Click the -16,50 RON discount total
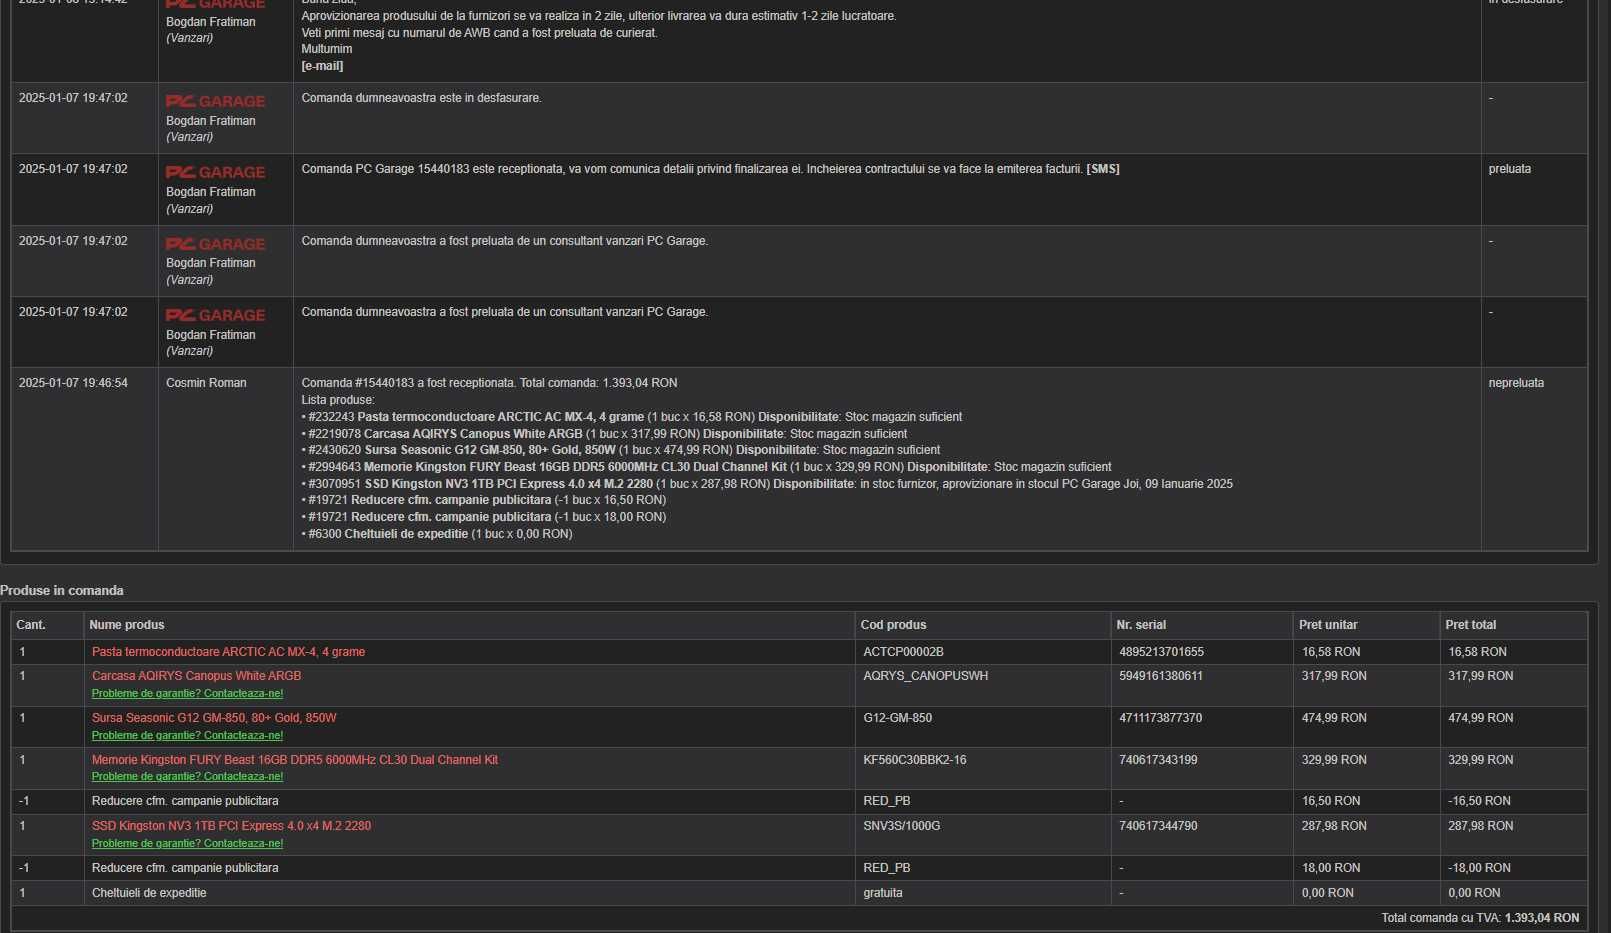This screenshot has height=933, width=1611. pyautogui.click(x=1480, y=801)
